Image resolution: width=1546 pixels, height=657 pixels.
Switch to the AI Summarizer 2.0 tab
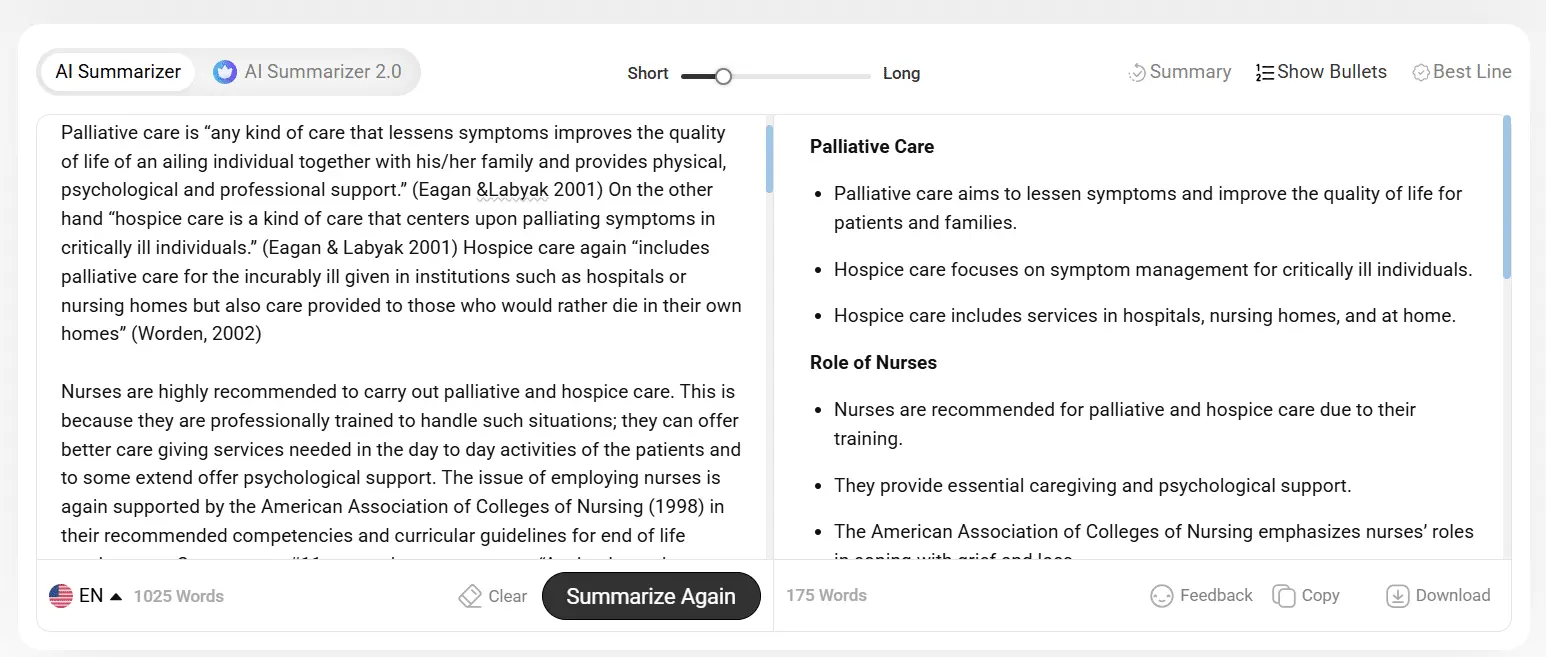click(x=322, y=72)
